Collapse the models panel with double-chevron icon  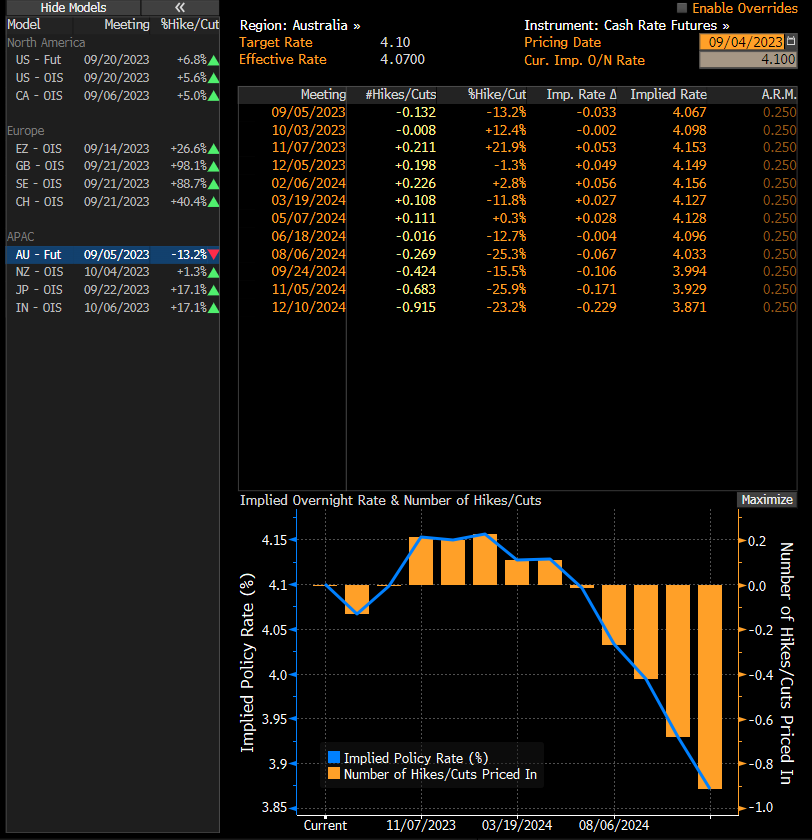tap(180, 7)
